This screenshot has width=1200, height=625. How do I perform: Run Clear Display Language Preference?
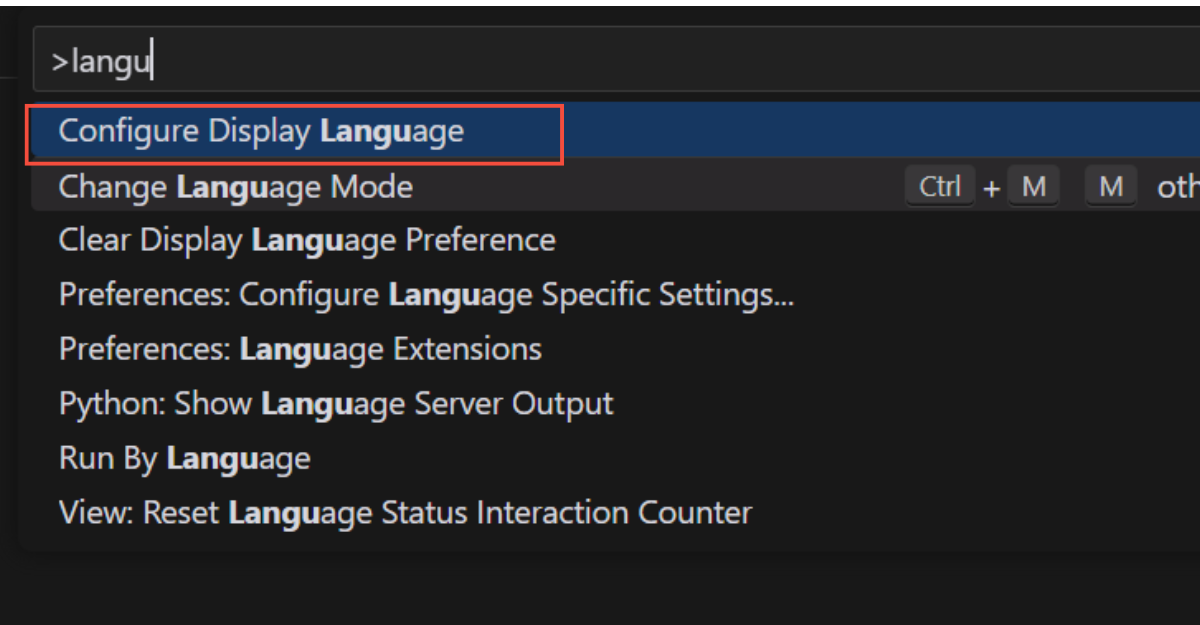coord(306,241)
